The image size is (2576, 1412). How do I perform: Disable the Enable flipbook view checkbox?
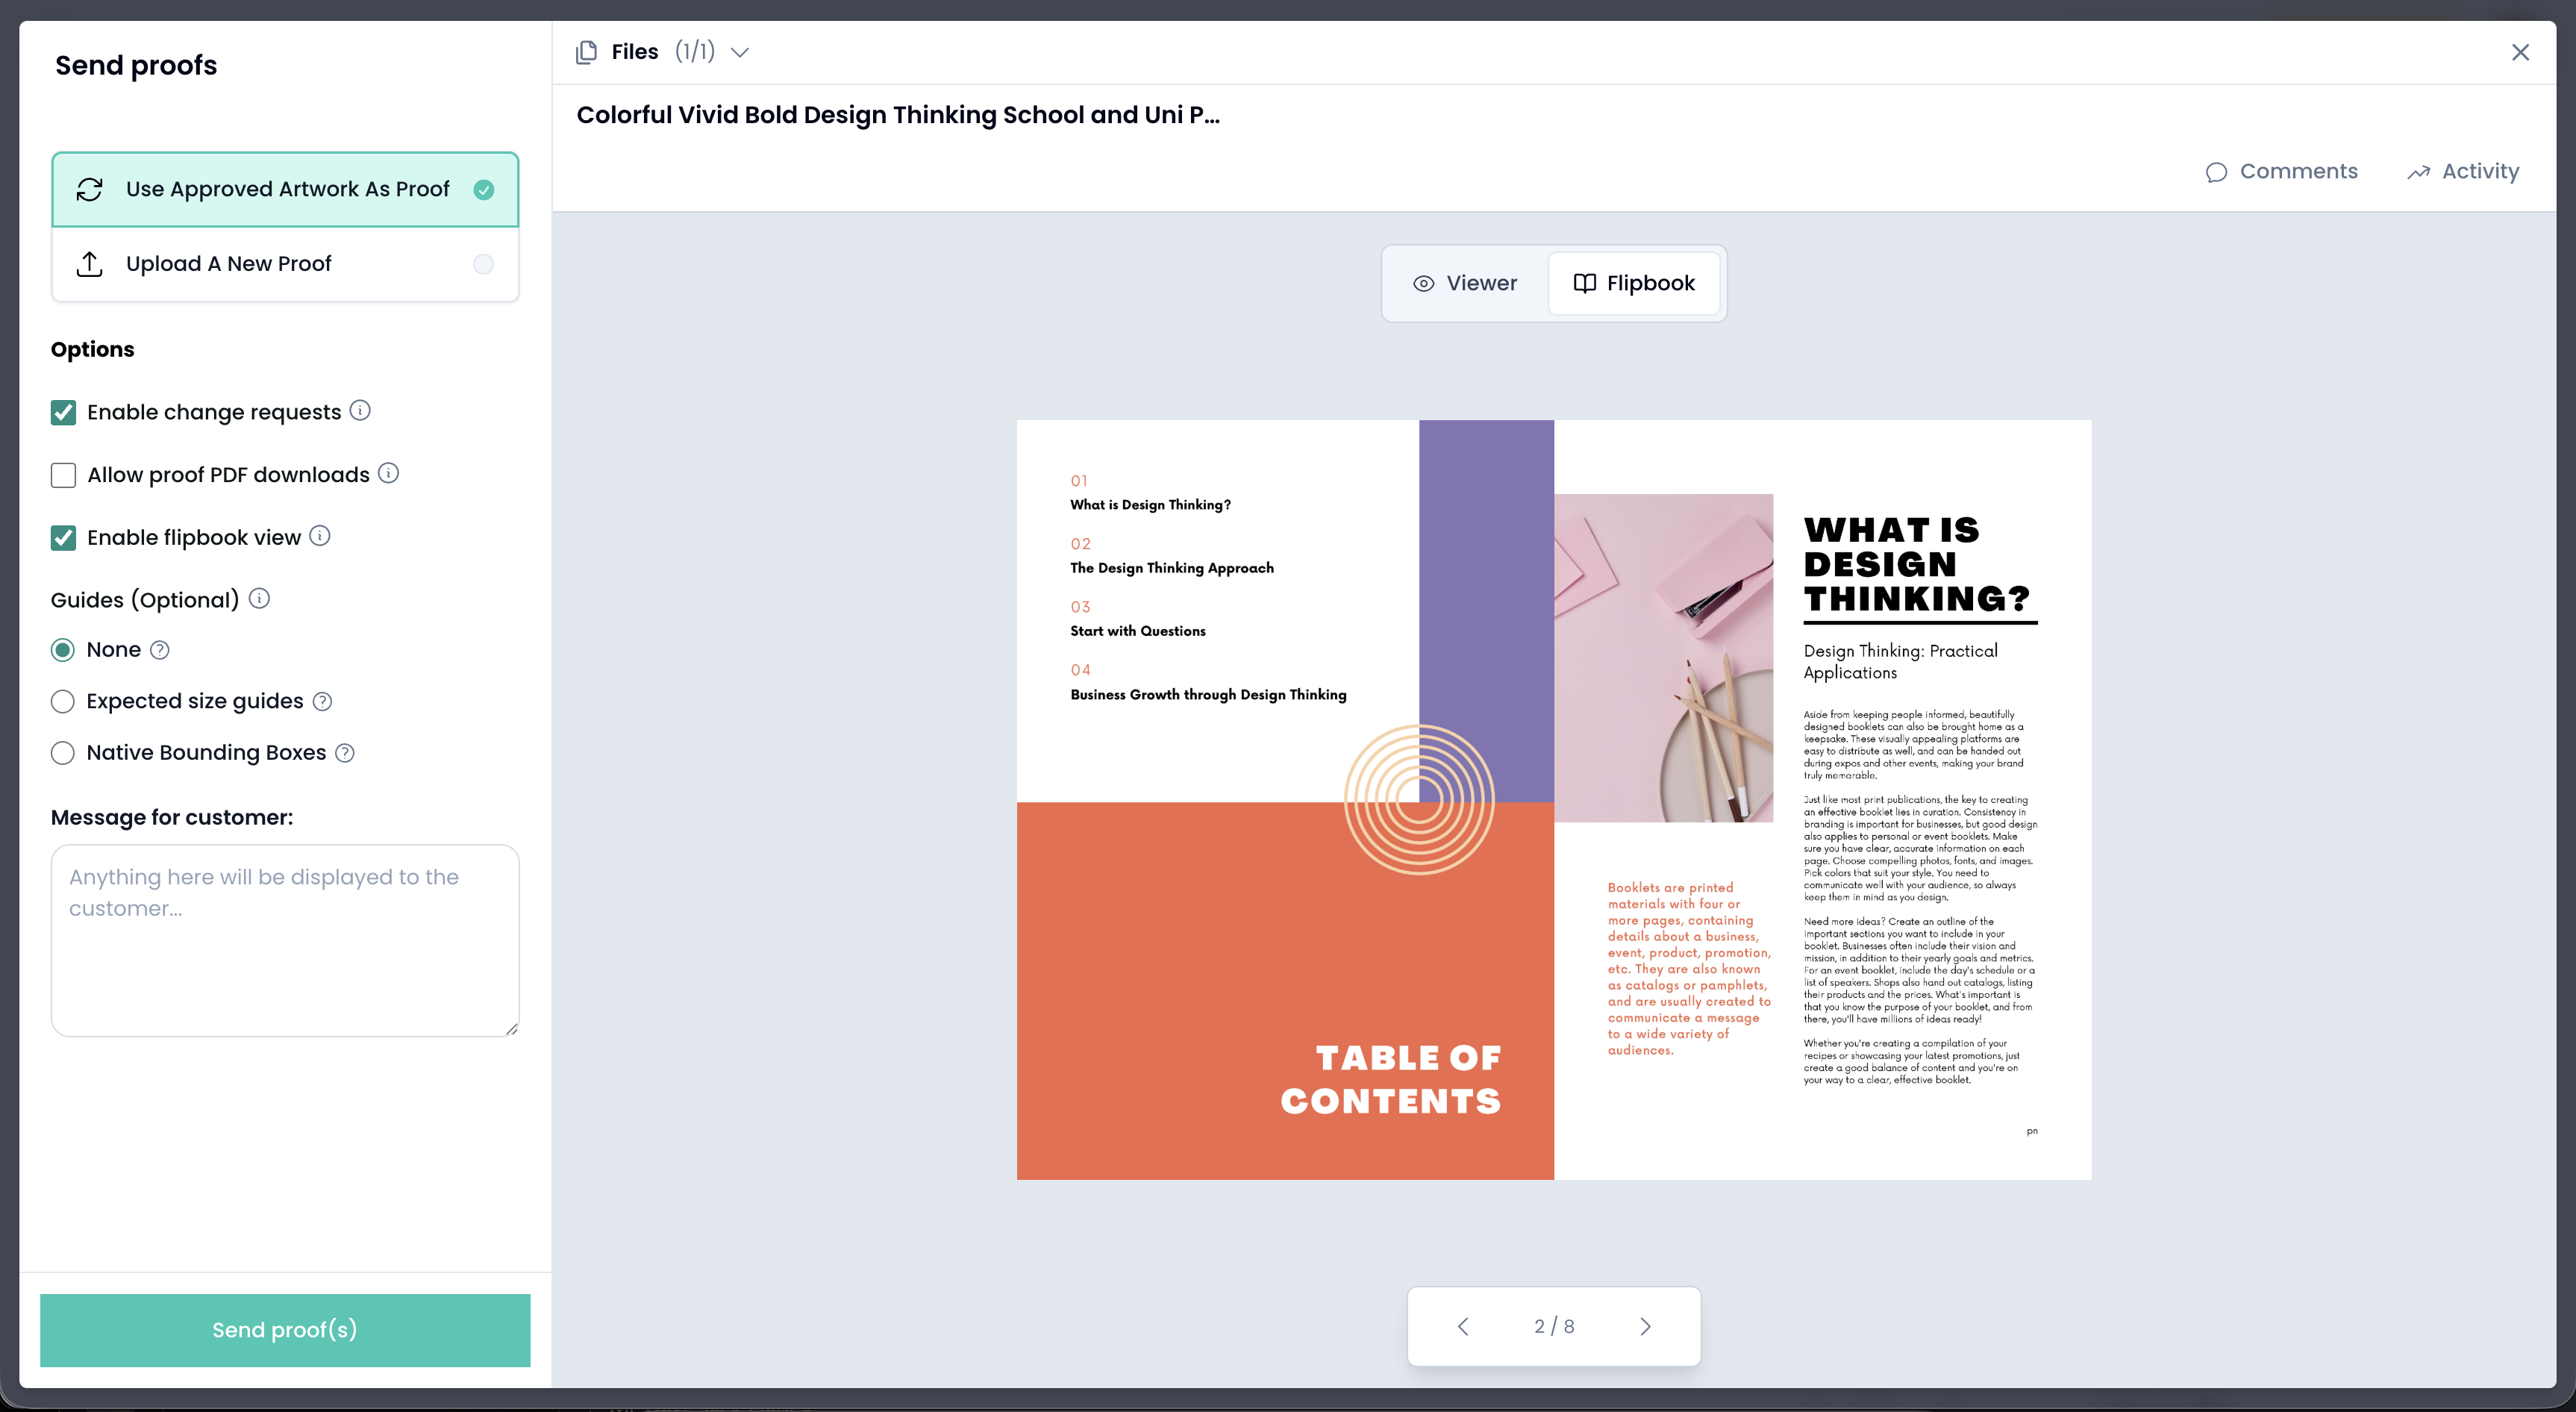[x=63, y=538]
